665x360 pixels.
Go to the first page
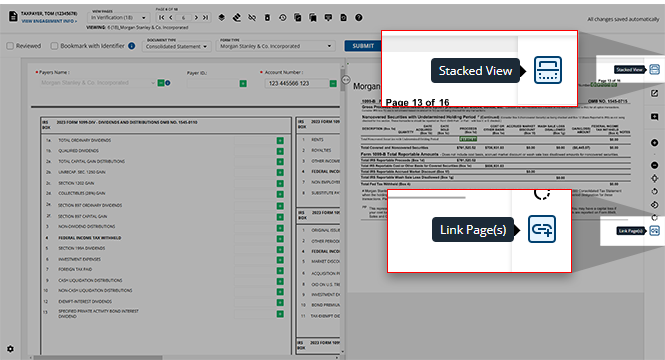click(x=161, y=17)
